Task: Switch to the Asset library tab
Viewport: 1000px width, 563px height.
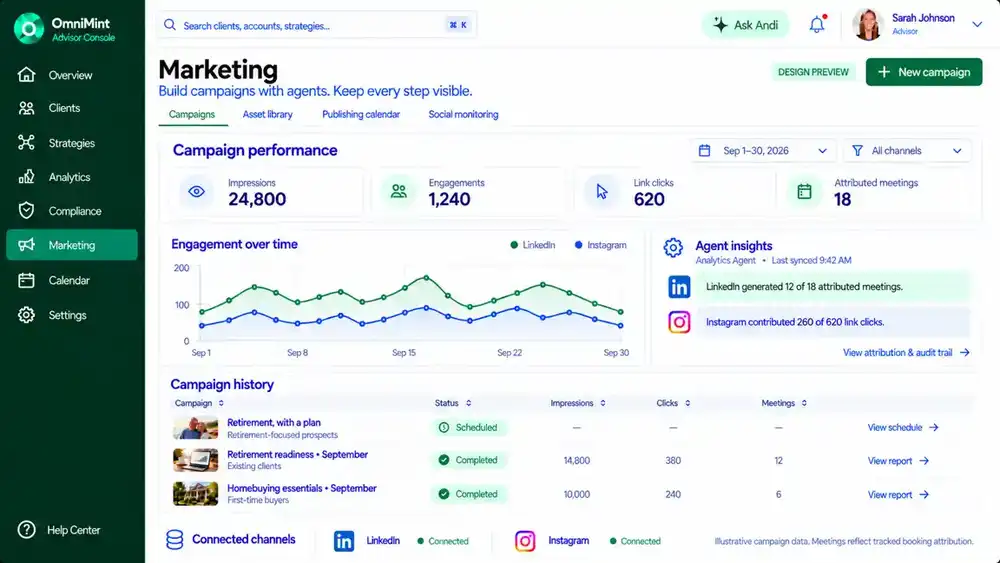Action: (267, 115)
